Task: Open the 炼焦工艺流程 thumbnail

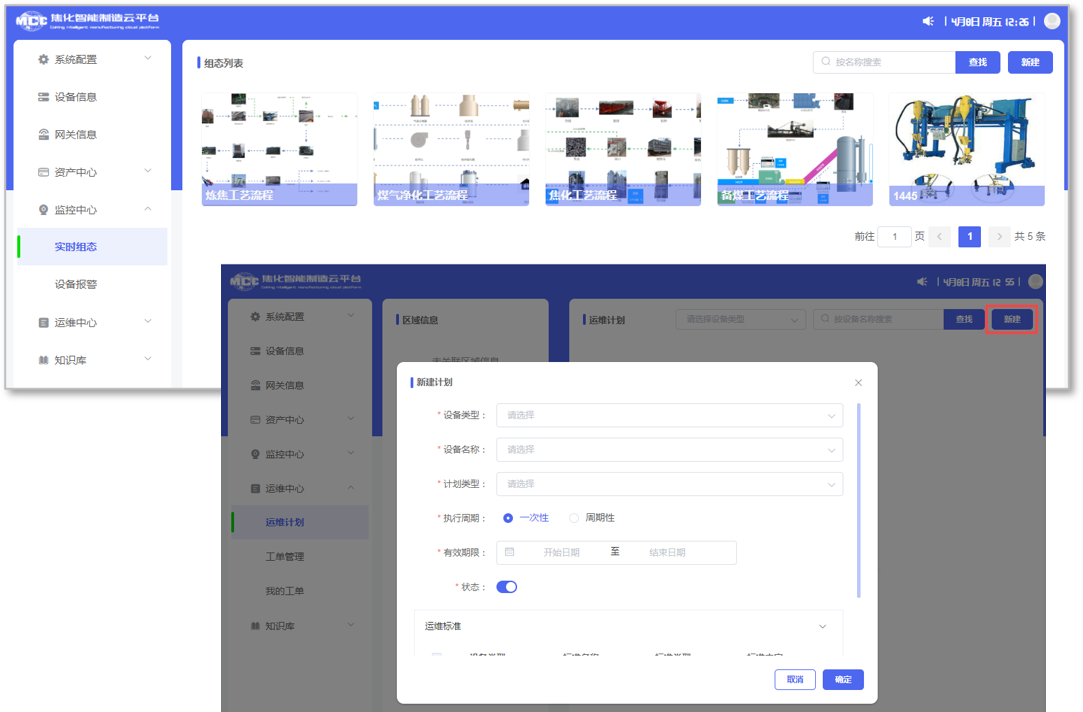Action: pyautogui.click(x=279, y=150)
